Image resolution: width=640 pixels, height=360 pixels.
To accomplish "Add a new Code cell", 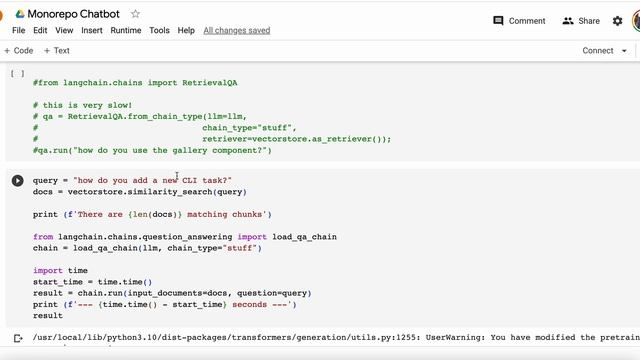I will click(19, 51).
